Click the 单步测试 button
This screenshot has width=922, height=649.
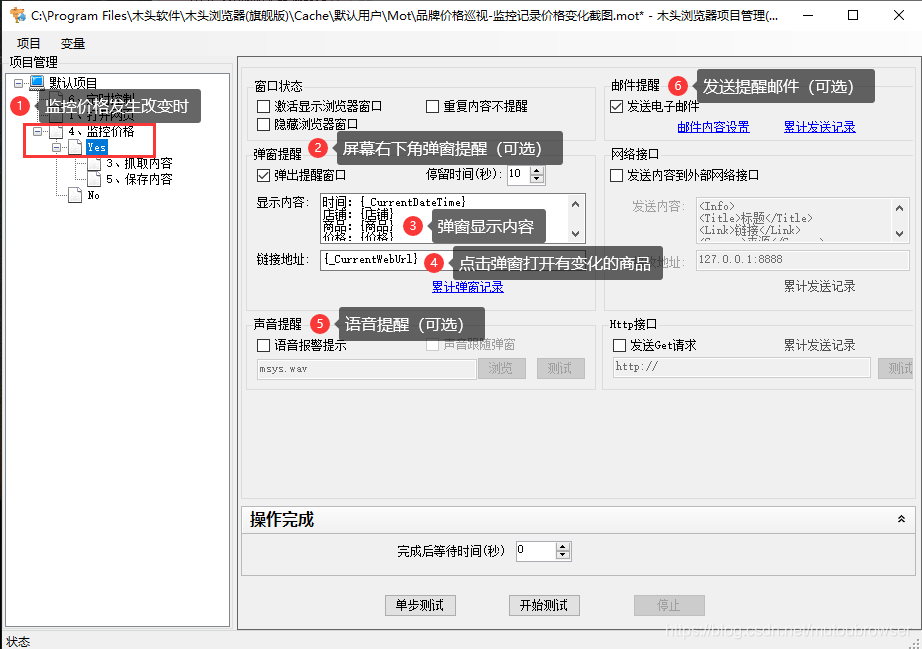tap(420, 605)
